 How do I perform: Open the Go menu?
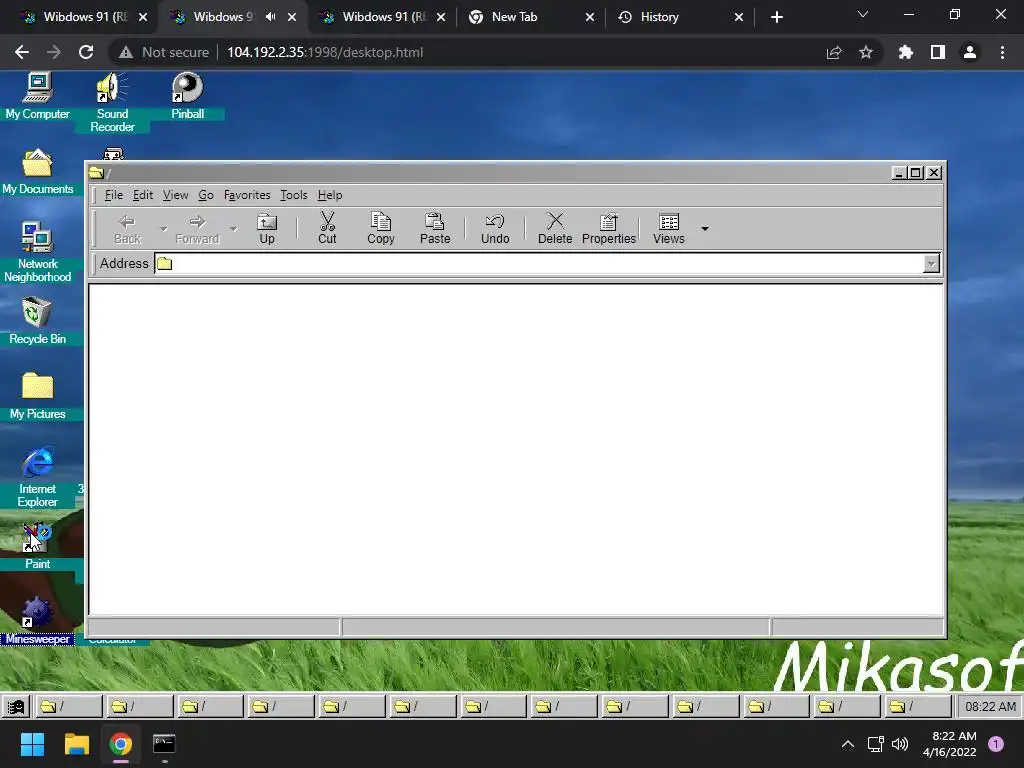point(206,195)
